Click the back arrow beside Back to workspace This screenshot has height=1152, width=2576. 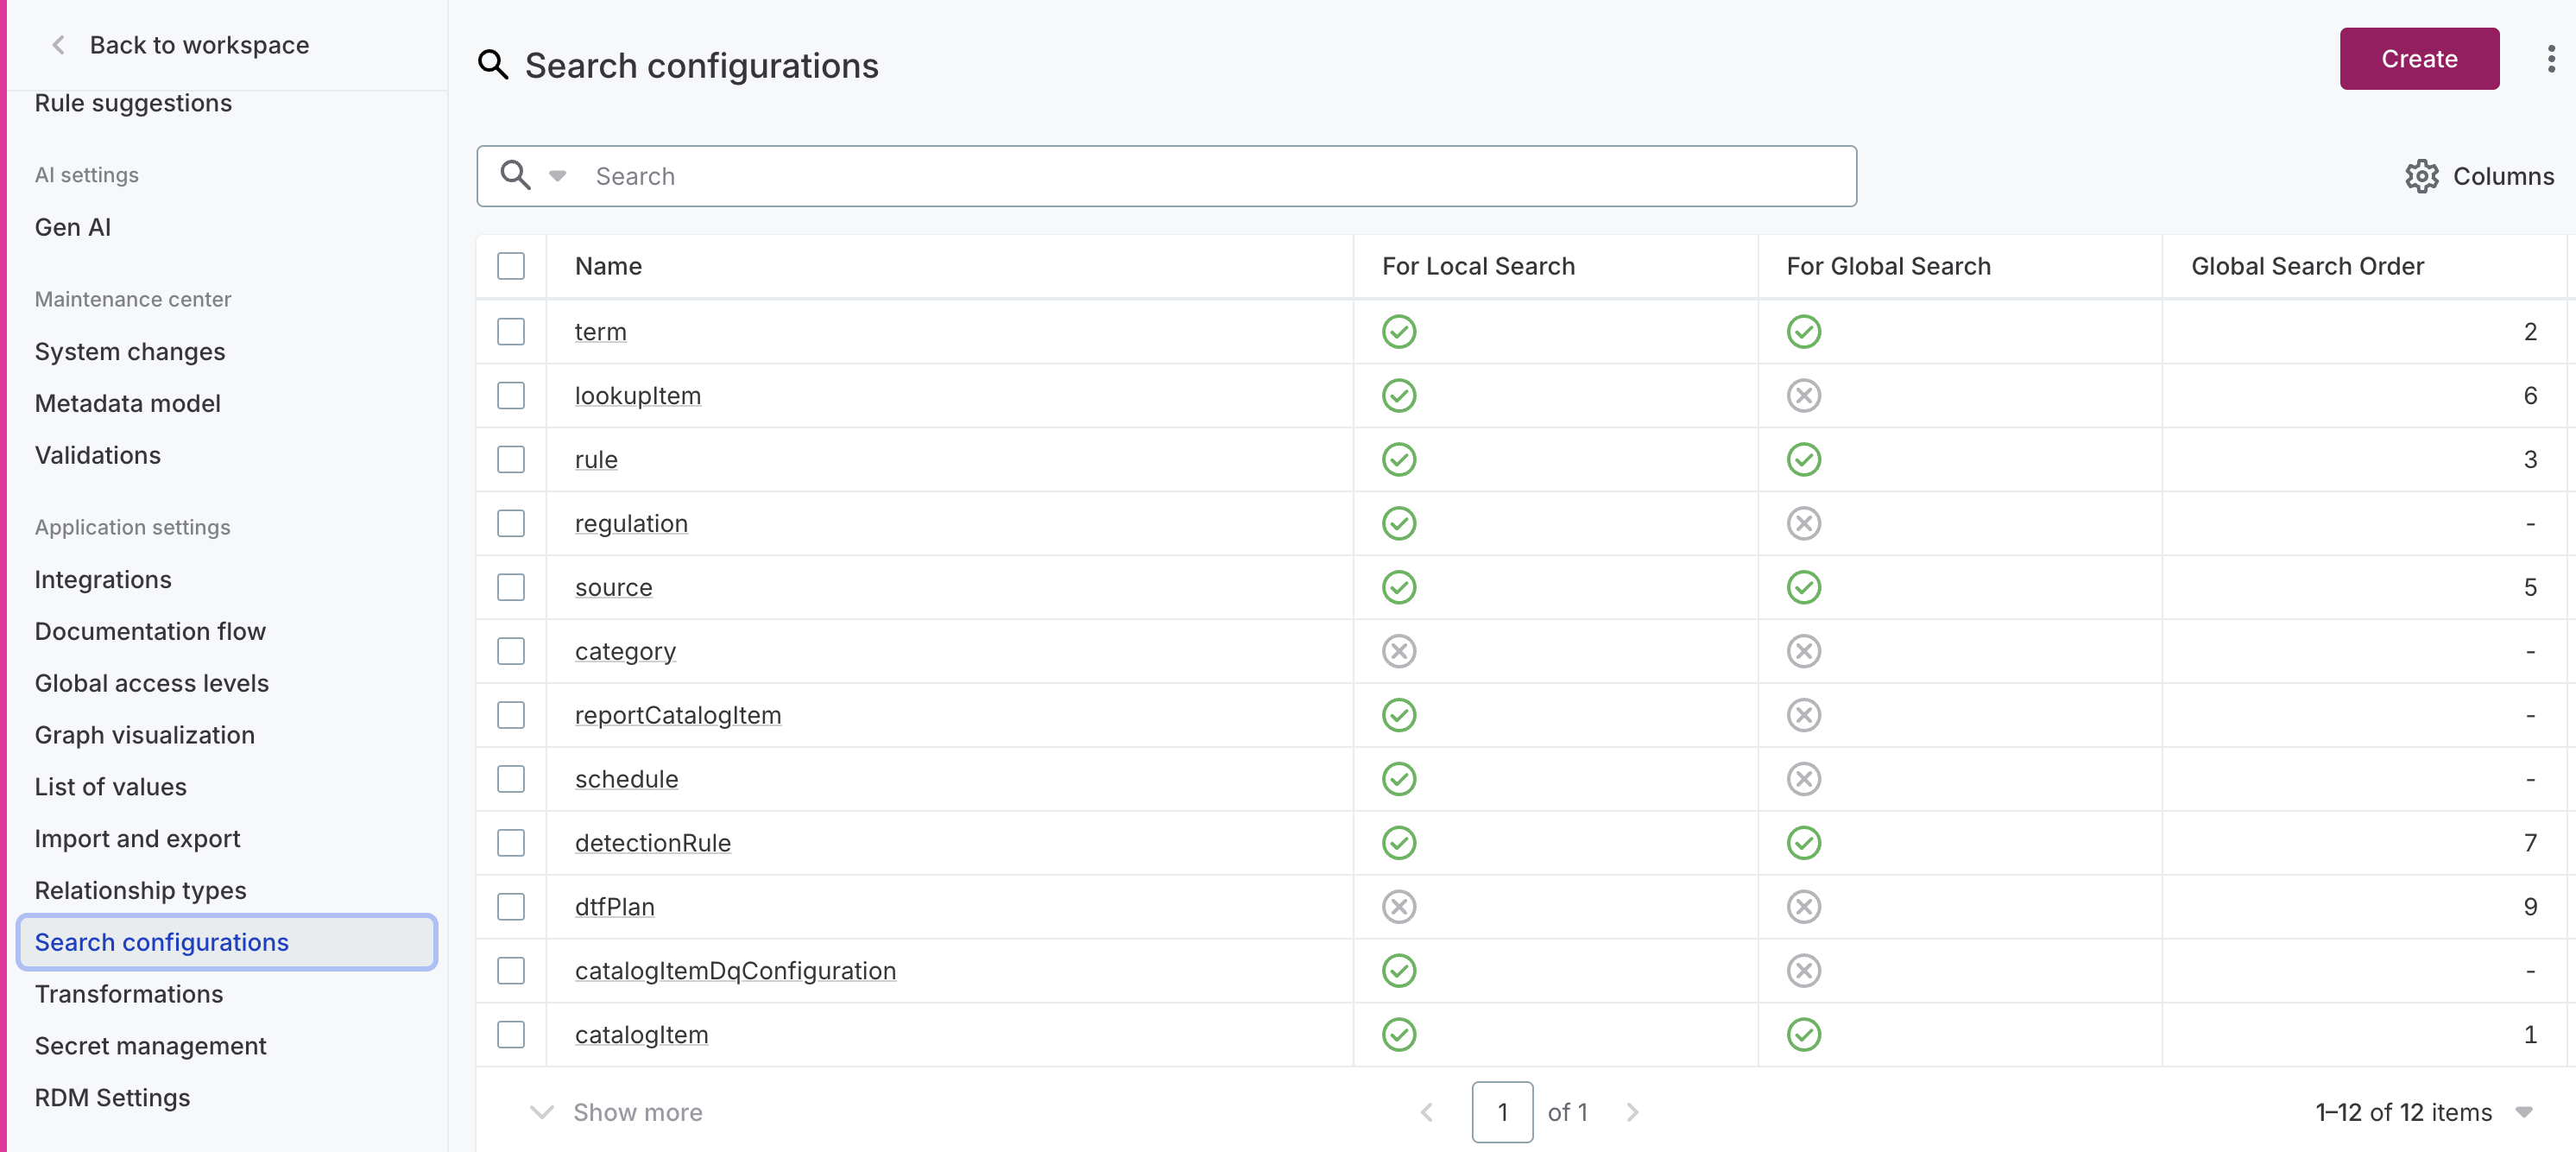[57, 44]
